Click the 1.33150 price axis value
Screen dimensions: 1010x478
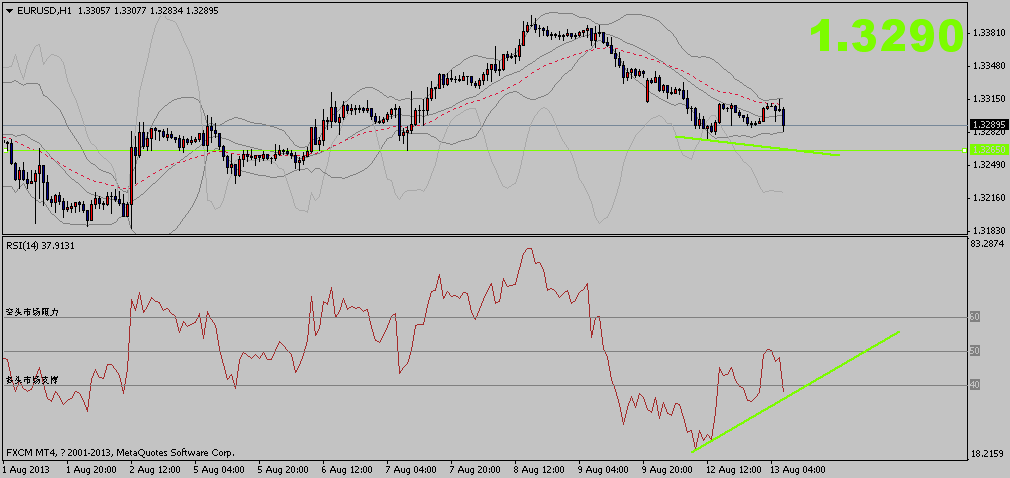(x=989, y=99)
